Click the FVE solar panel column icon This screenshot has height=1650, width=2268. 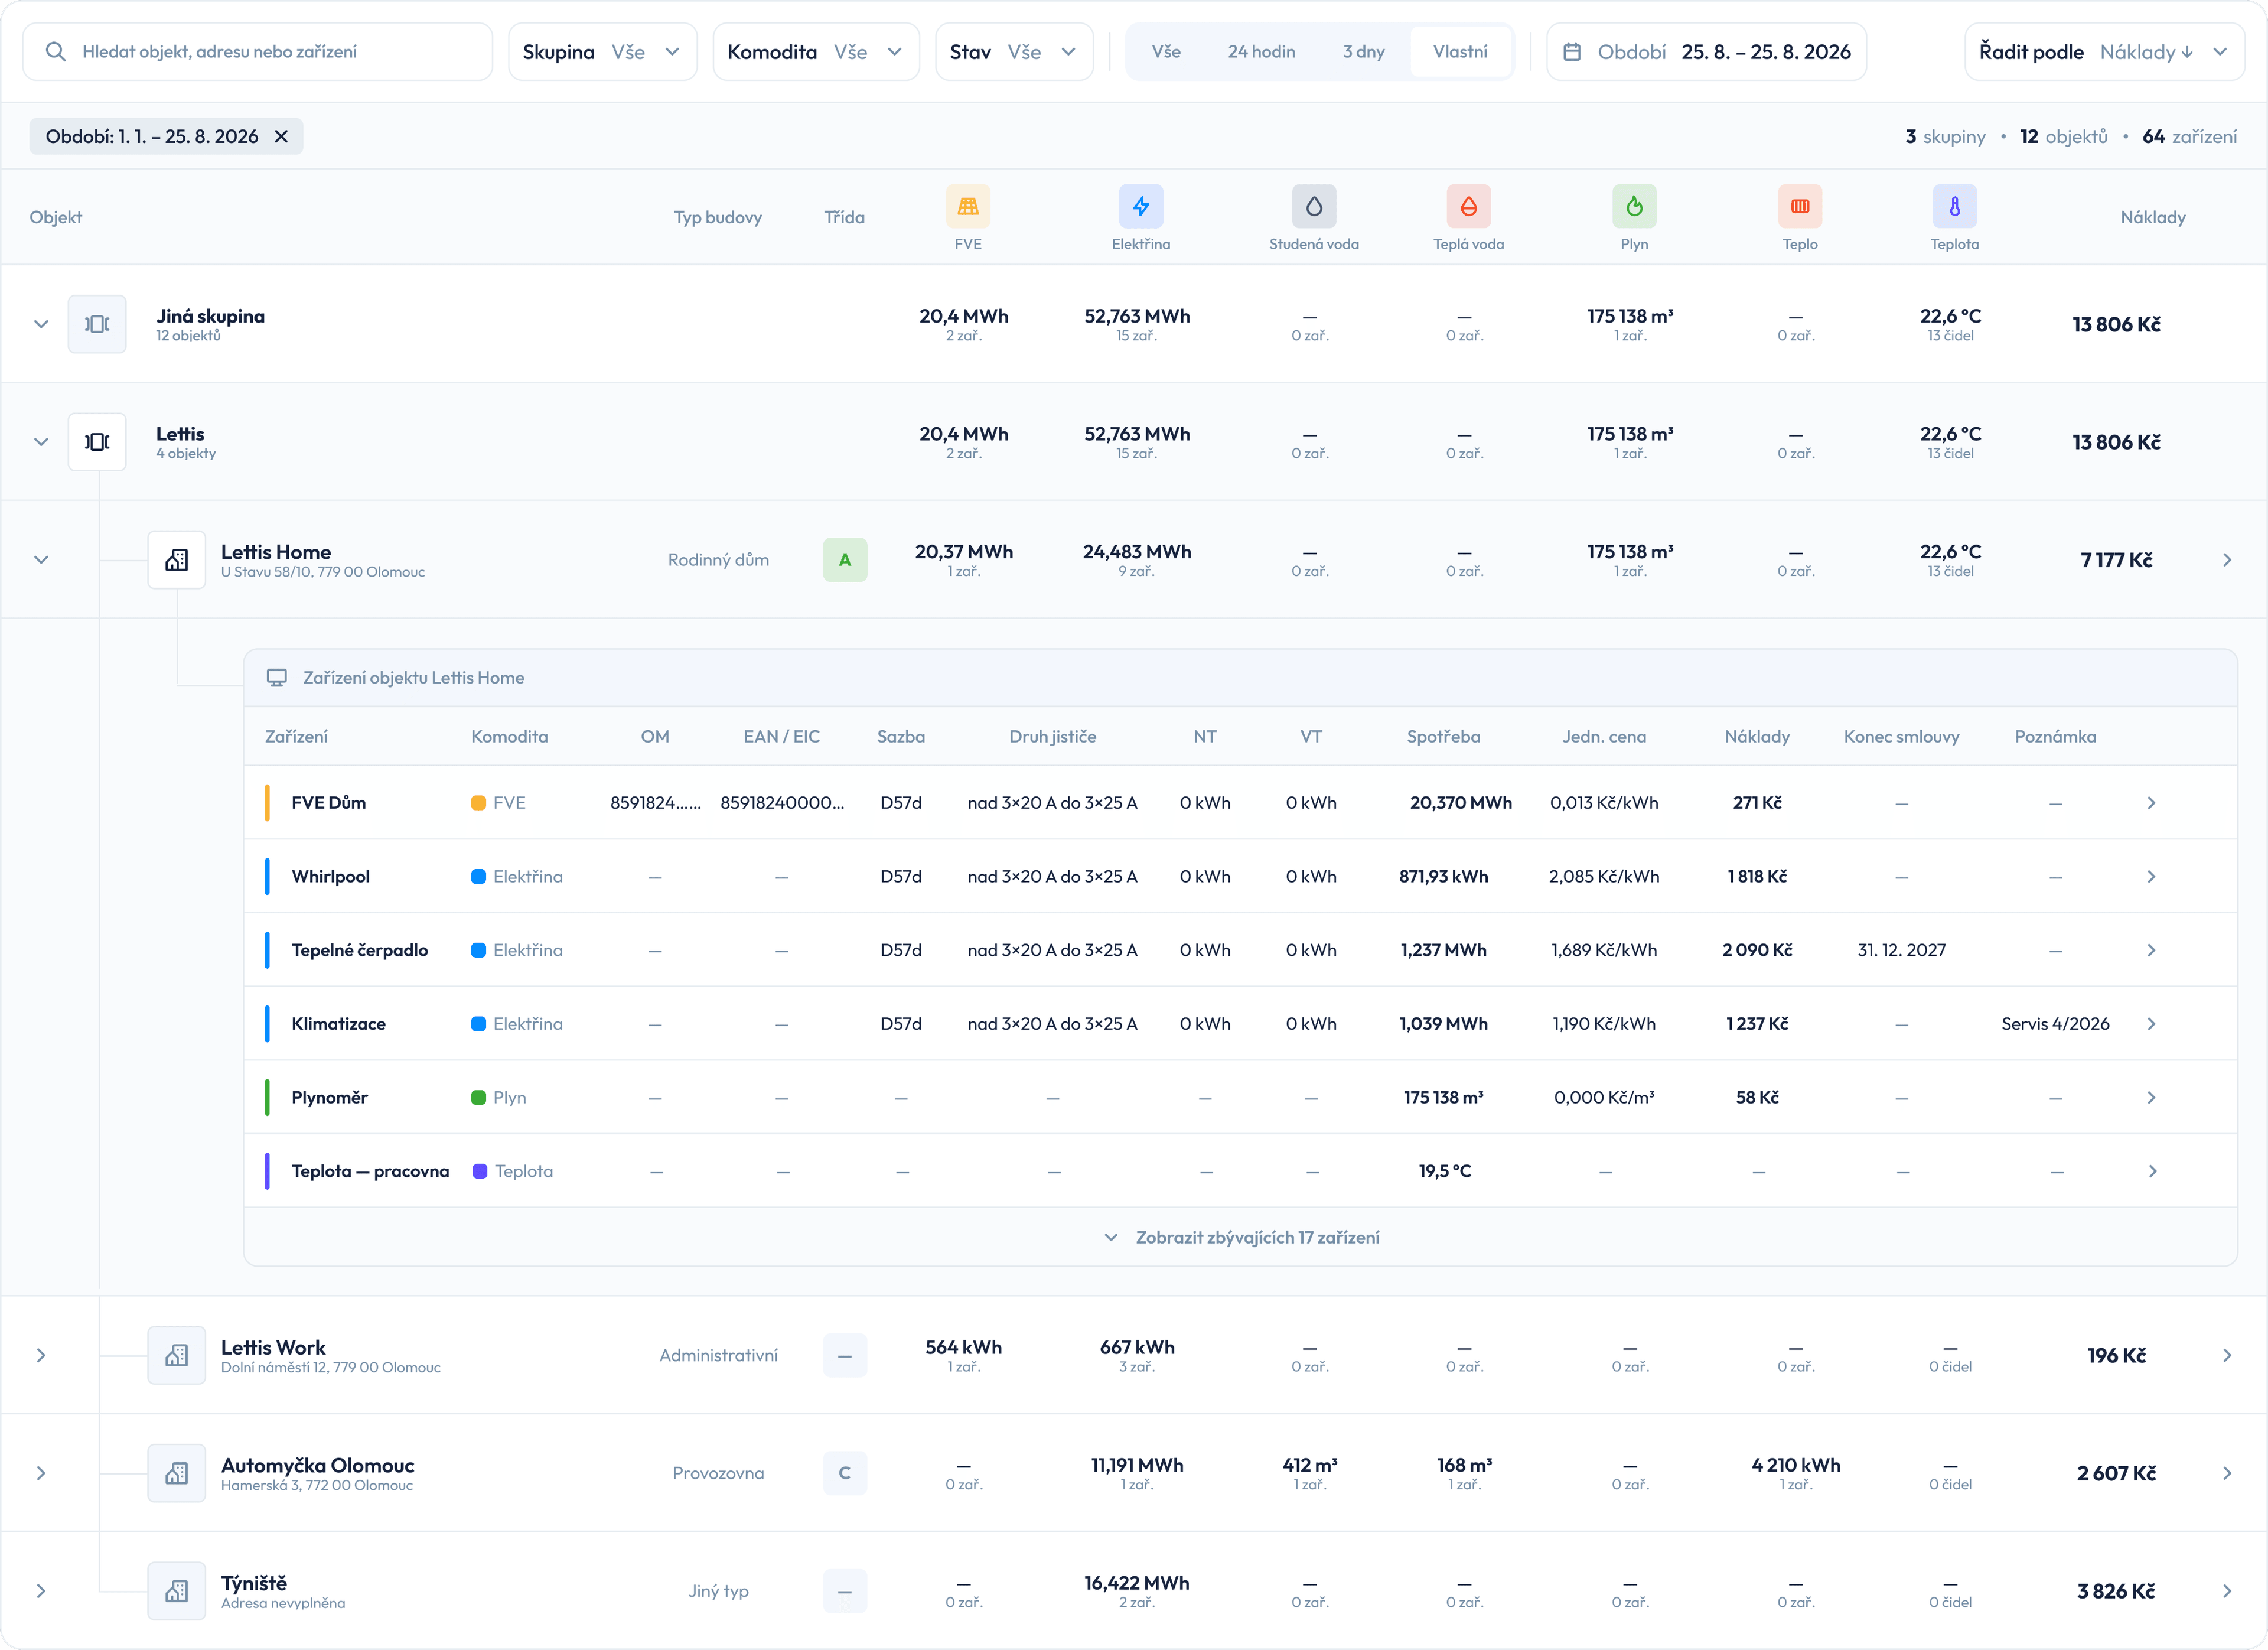(967, 206)
